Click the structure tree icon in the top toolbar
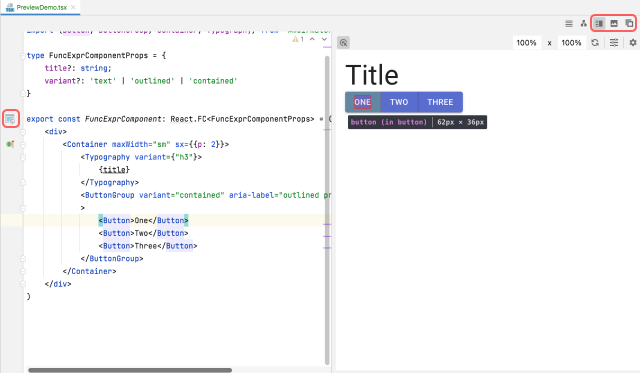The image size is (640, 373). 584,24
